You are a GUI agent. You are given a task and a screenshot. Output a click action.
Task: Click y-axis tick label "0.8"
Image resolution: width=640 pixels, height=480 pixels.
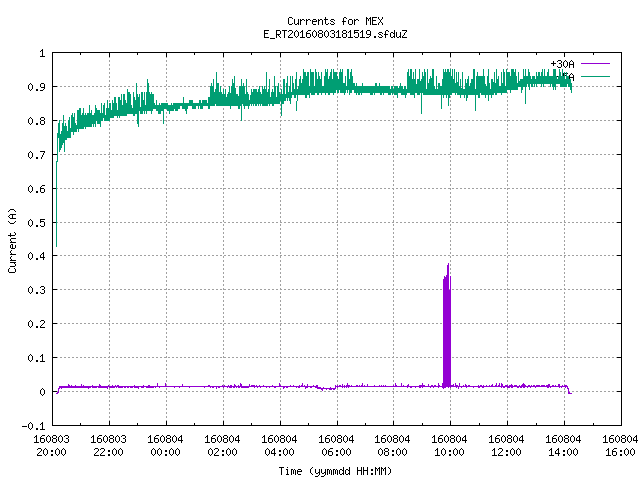click(36, 121)
